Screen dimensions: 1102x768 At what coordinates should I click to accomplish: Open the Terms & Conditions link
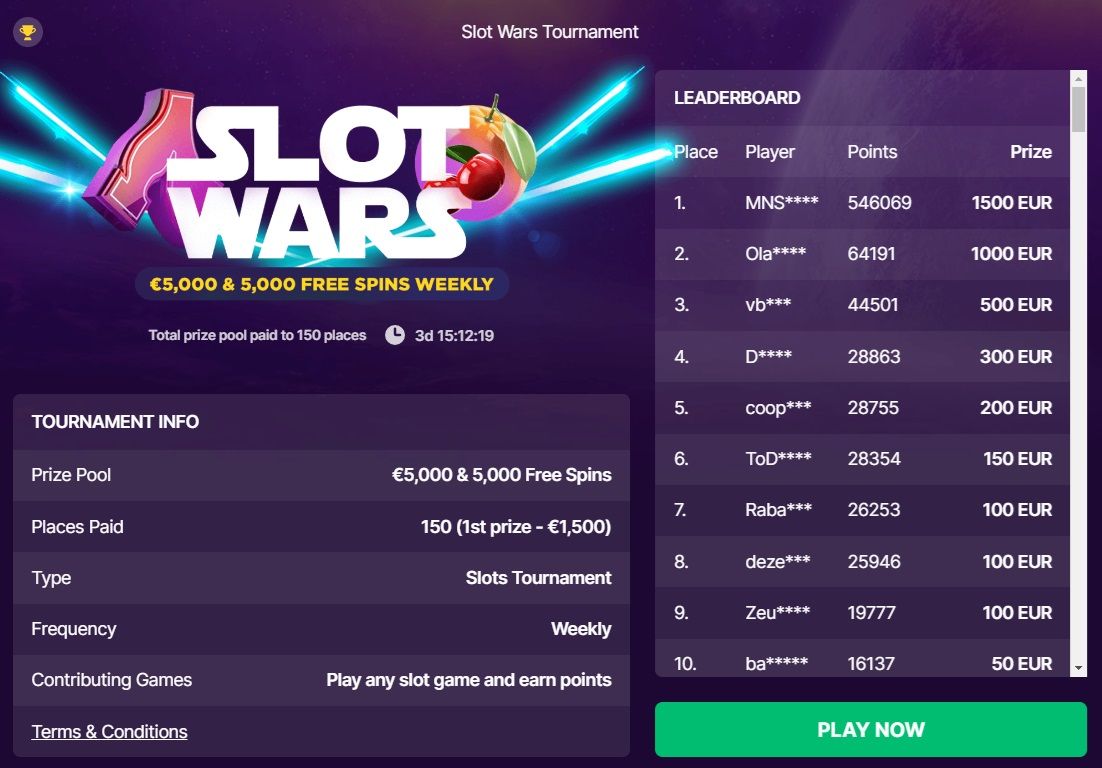click(x=109, y=732)
